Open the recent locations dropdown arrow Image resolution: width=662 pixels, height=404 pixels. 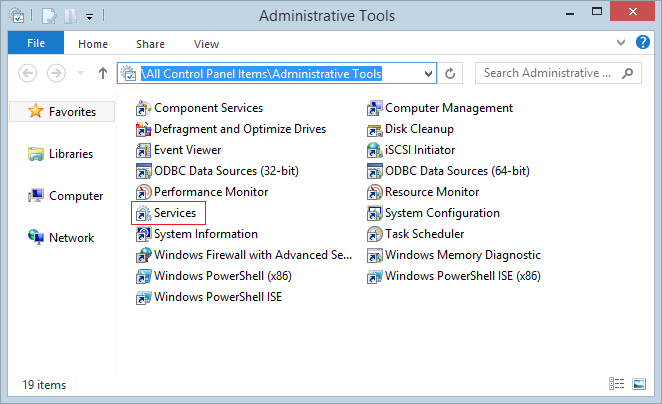click(80, 73)
